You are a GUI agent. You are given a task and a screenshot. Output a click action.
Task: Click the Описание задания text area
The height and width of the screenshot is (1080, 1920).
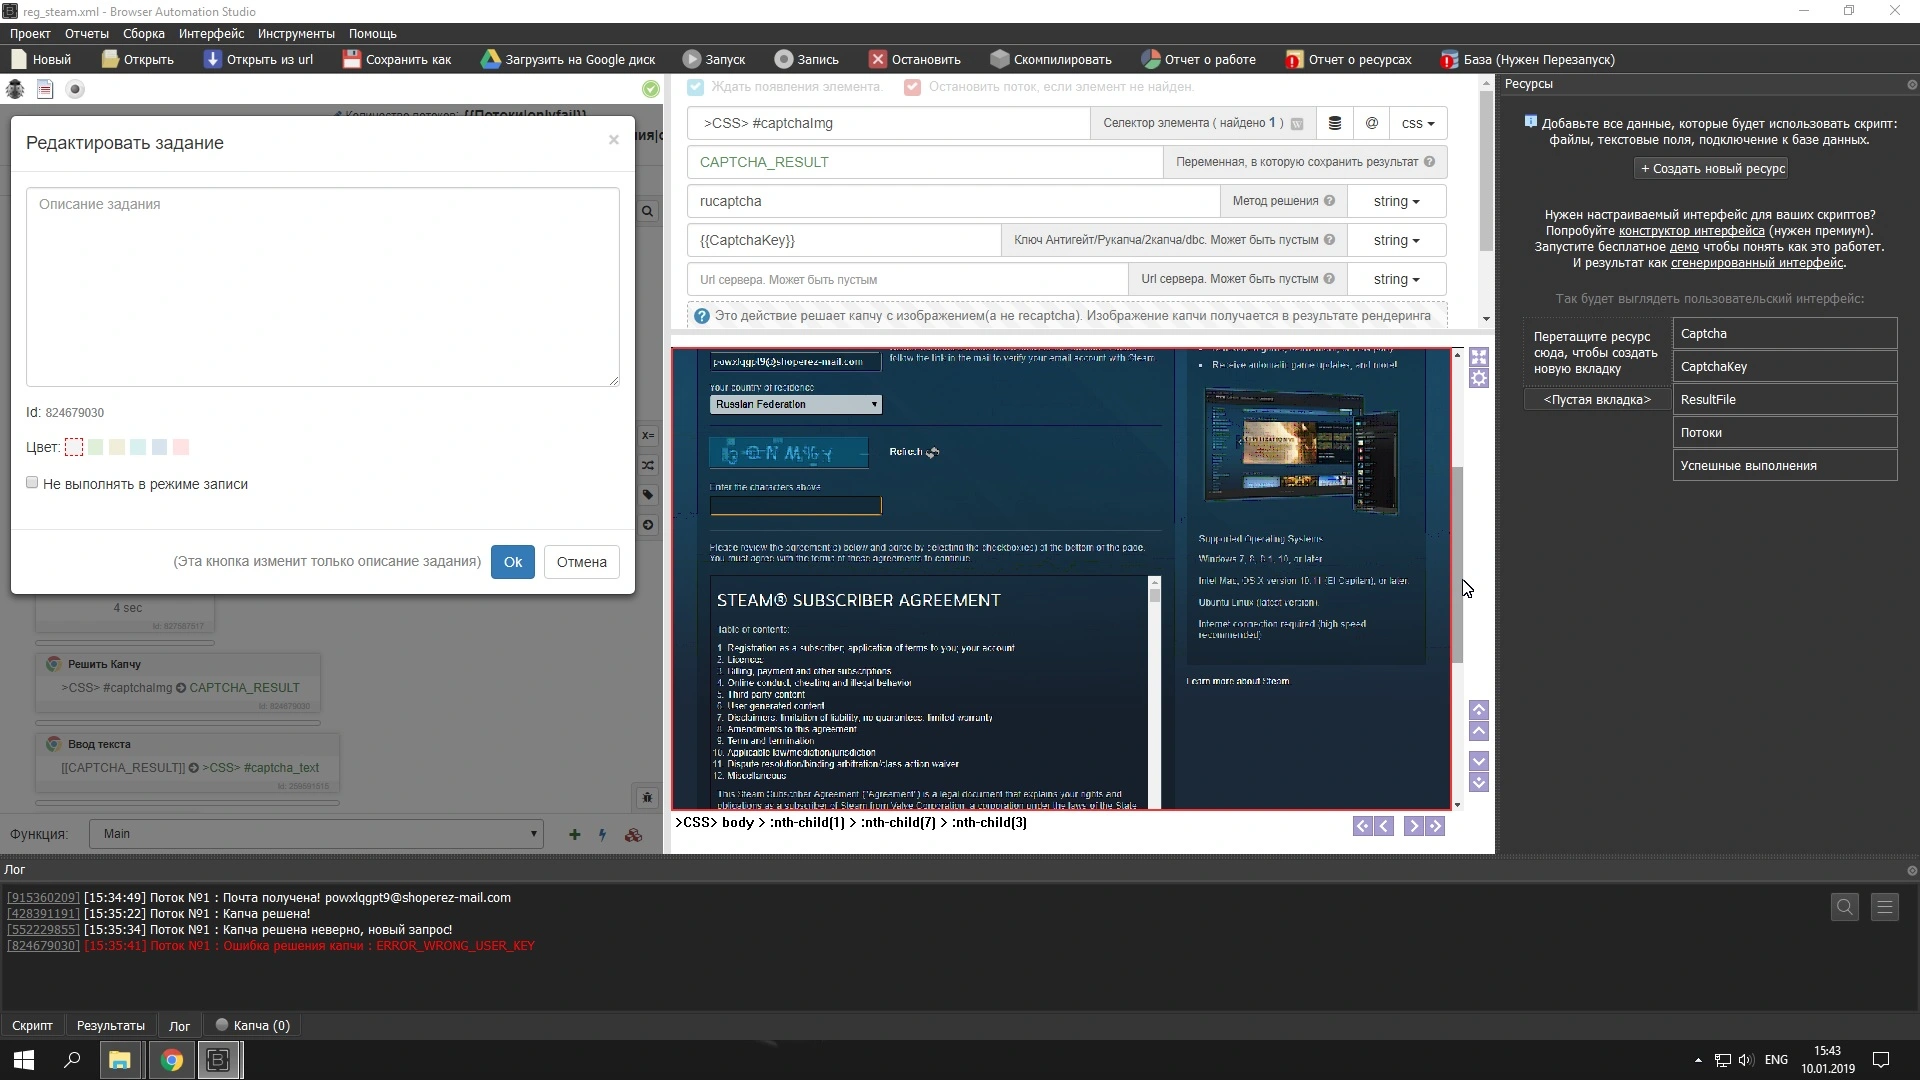[323, 286]
